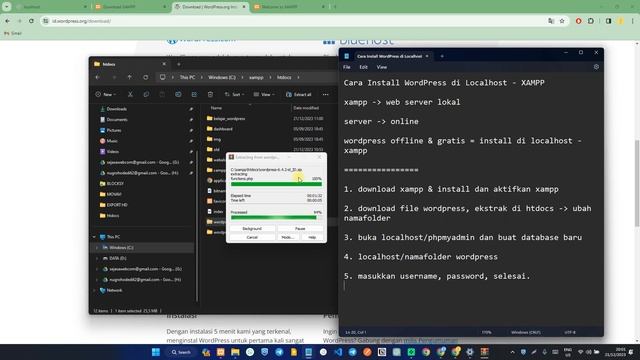The height and width of the screenshot is (360, 640).
Task: Click the Processed total progress bar
Action: click(x=276, y=218)
